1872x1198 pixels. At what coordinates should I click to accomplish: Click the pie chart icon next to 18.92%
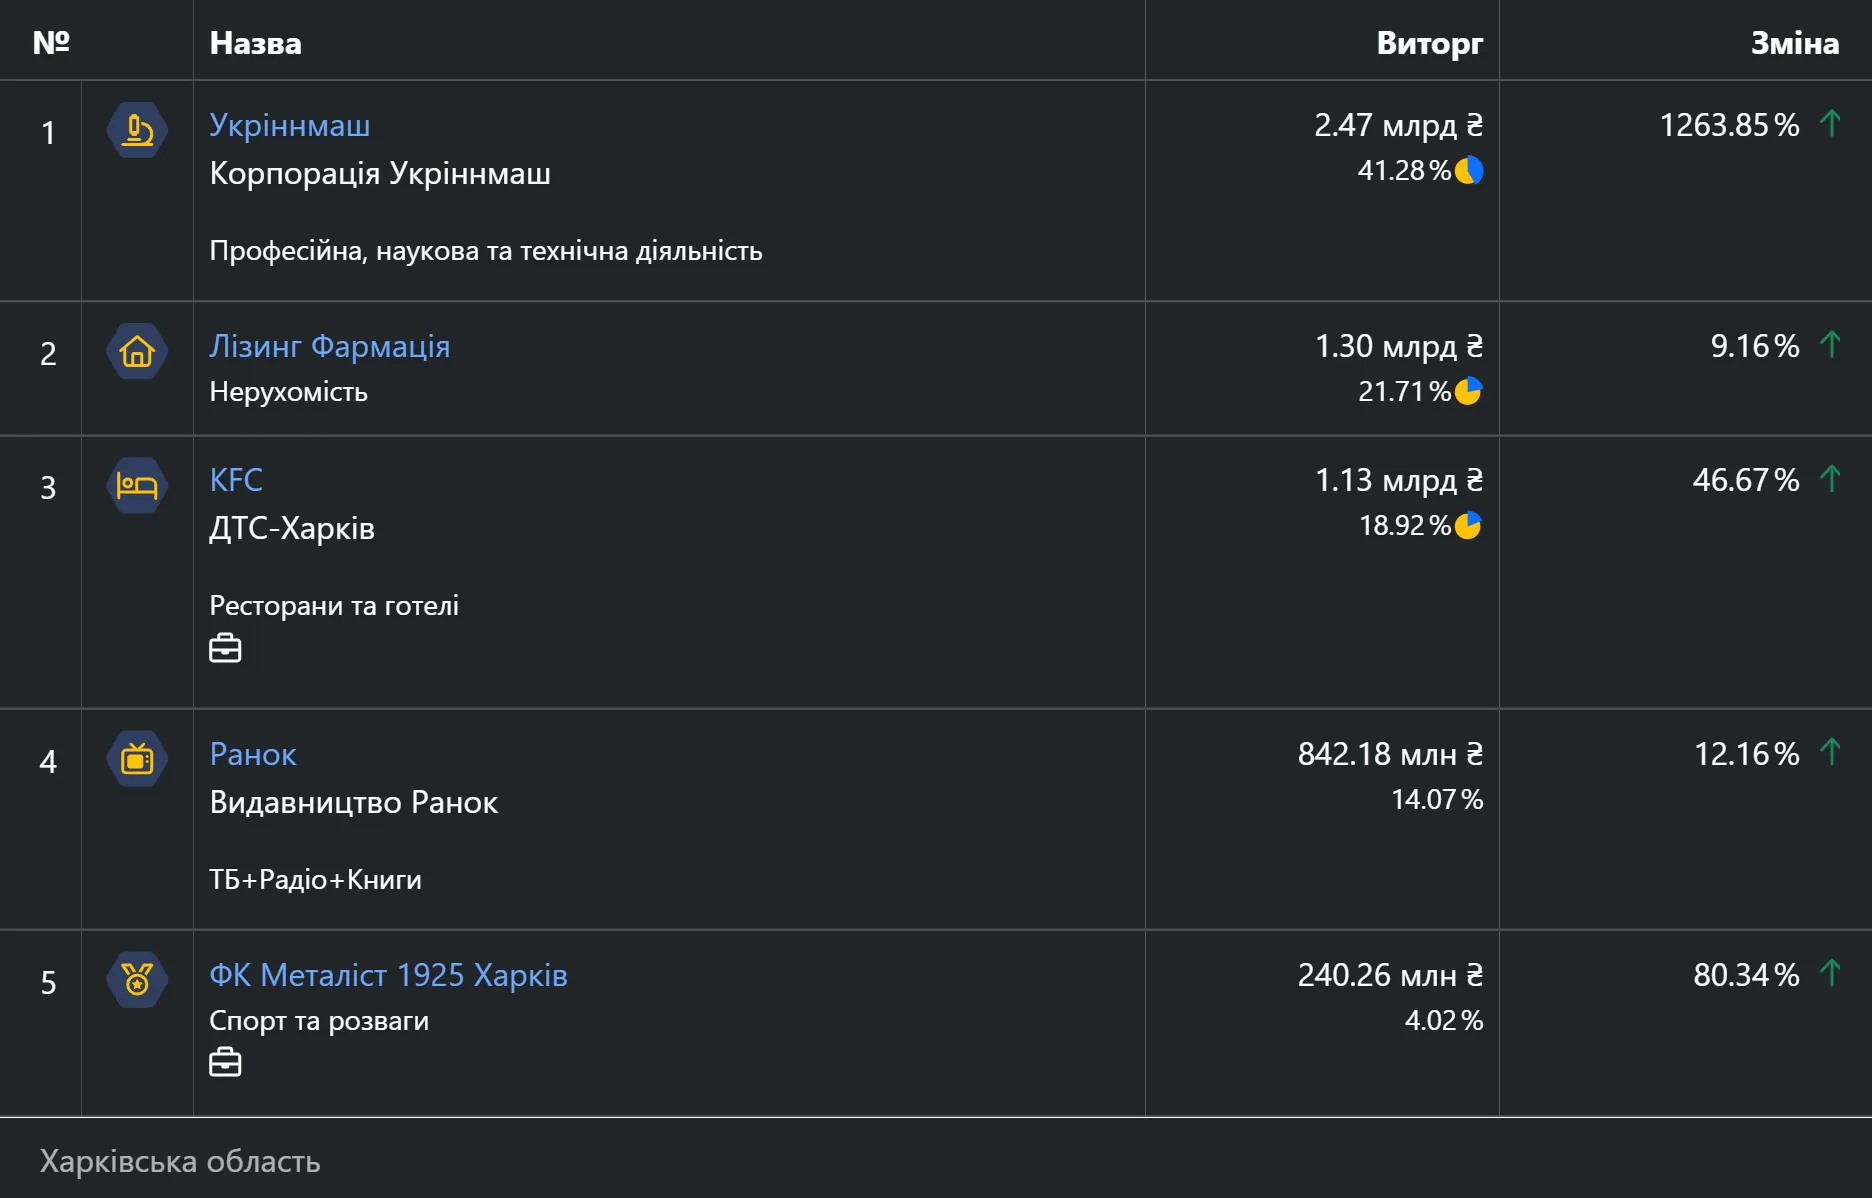[x=1468, y=525]
